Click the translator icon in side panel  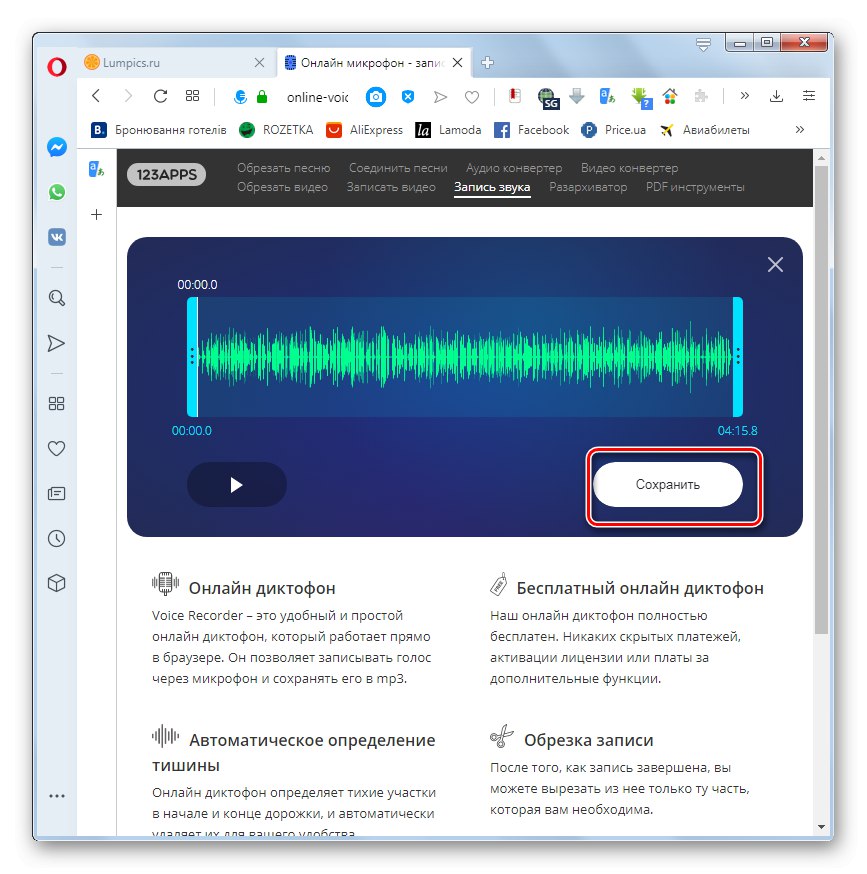pyautogui.click(x=96, y=169)
